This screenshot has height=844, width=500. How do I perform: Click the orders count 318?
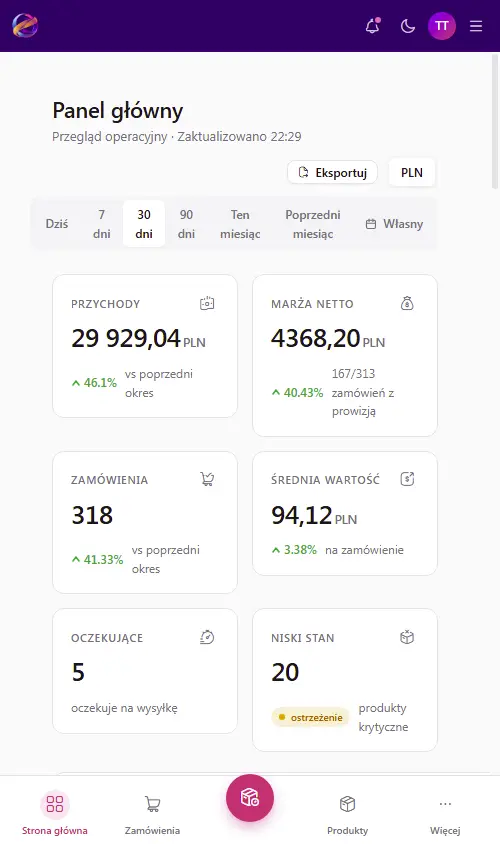[x=92, y=515]
